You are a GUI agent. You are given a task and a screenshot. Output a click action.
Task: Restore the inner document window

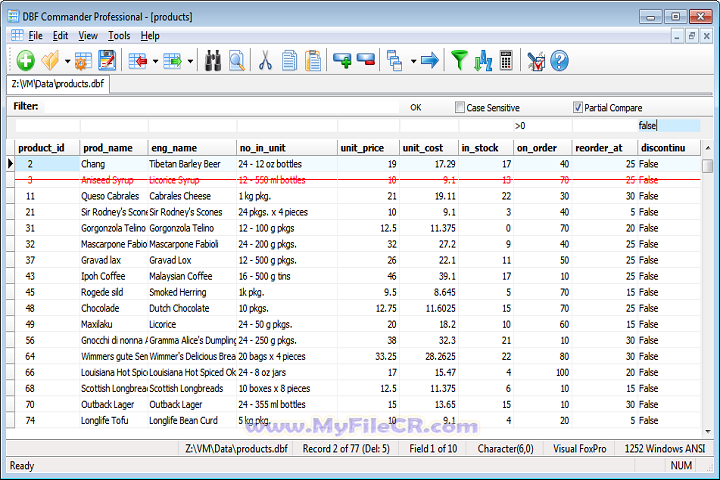click(x=692, y=35)
